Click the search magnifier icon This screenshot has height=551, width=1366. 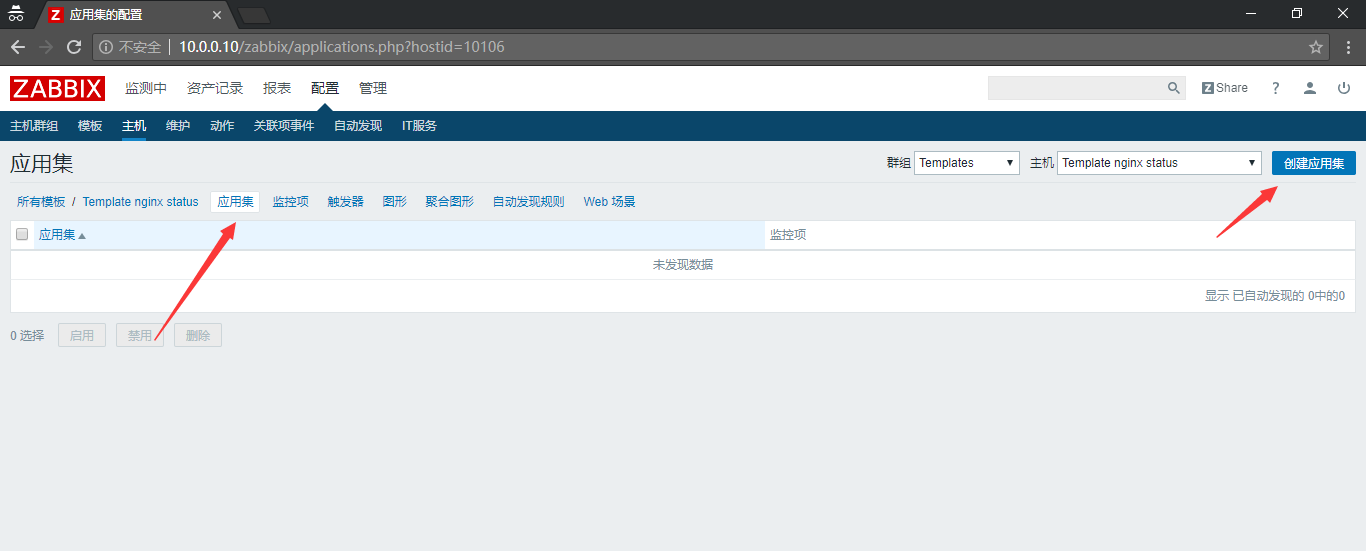point(1174,88)
